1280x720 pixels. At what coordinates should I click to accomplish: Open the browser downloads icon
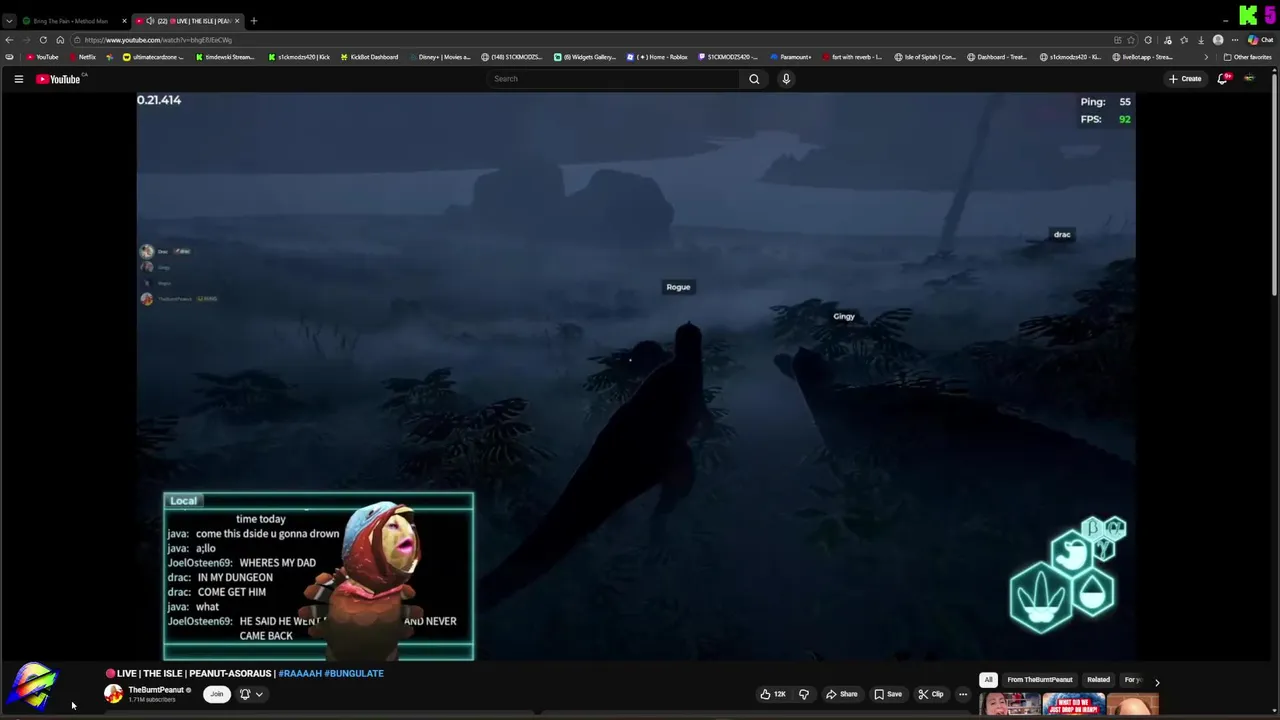click(1201, 40)
